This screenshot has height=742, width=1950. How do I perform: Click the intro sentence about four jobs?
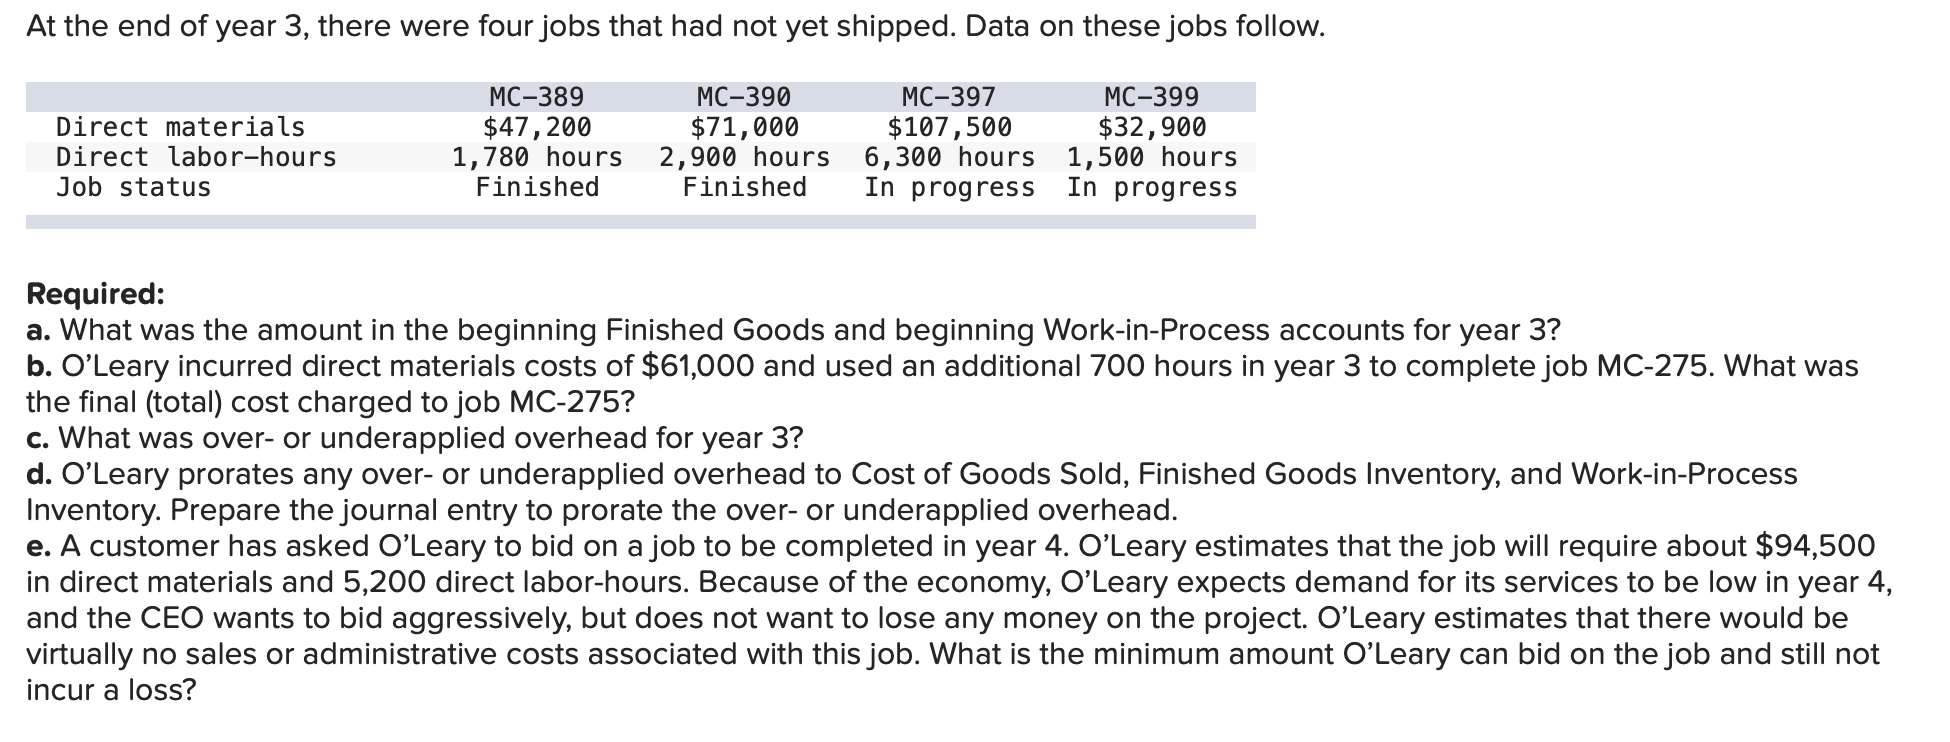click(x=675, y=27)
